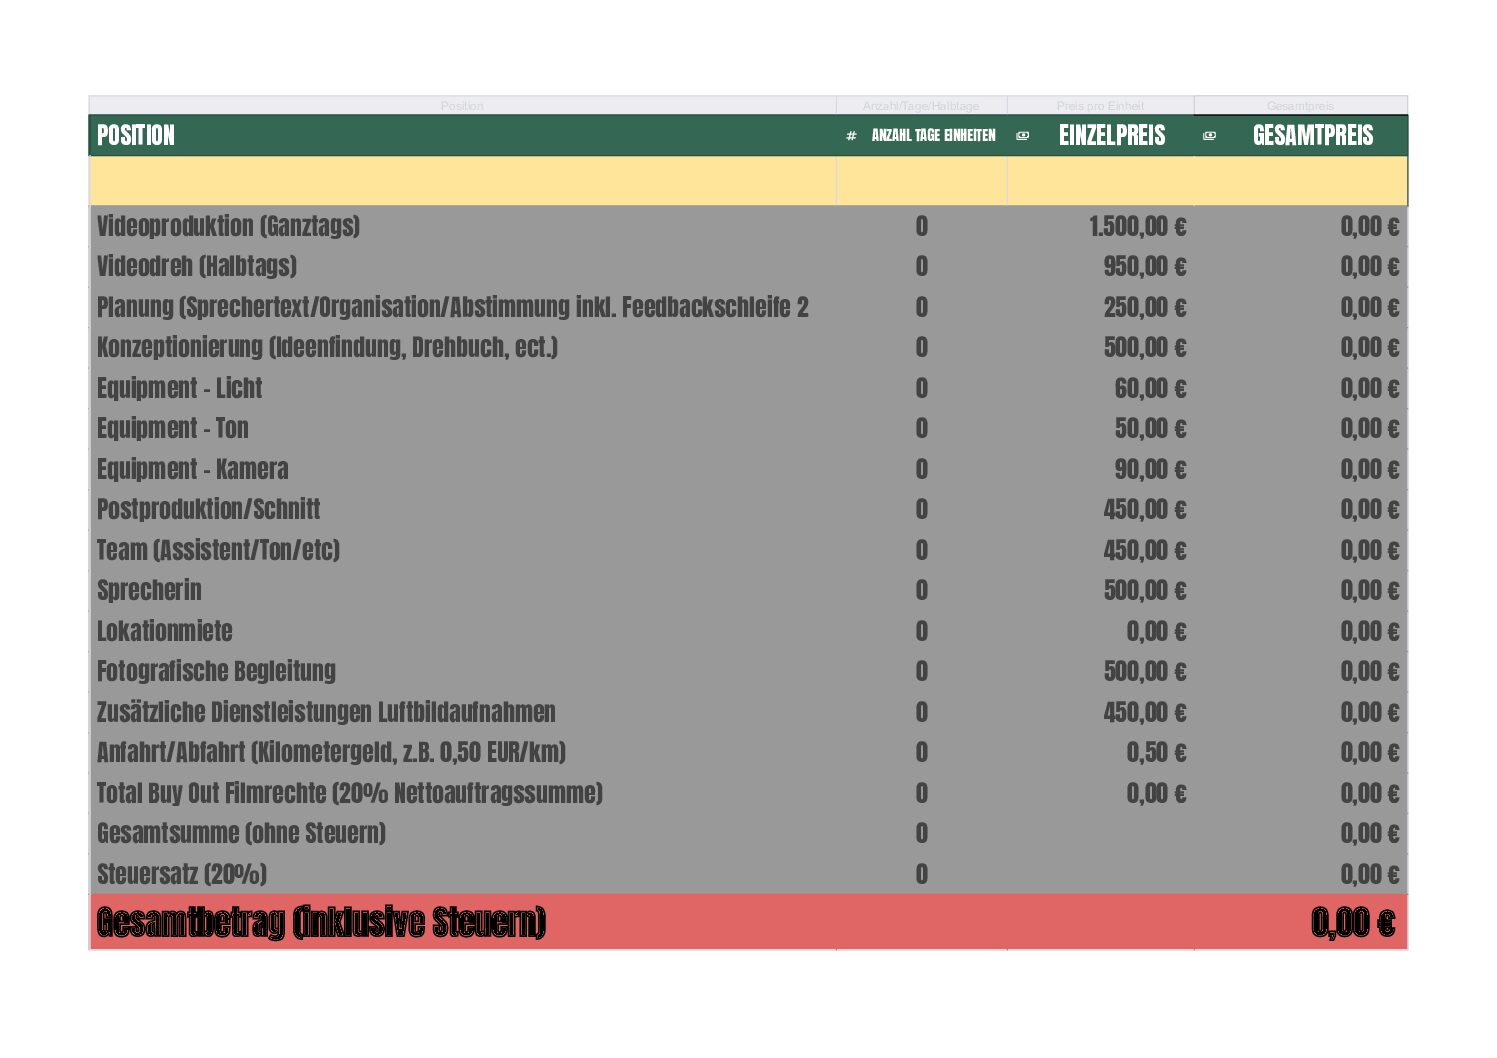Click quantity cell for Equipment - Kamera

pyautogui.click(x=921, y=469)
